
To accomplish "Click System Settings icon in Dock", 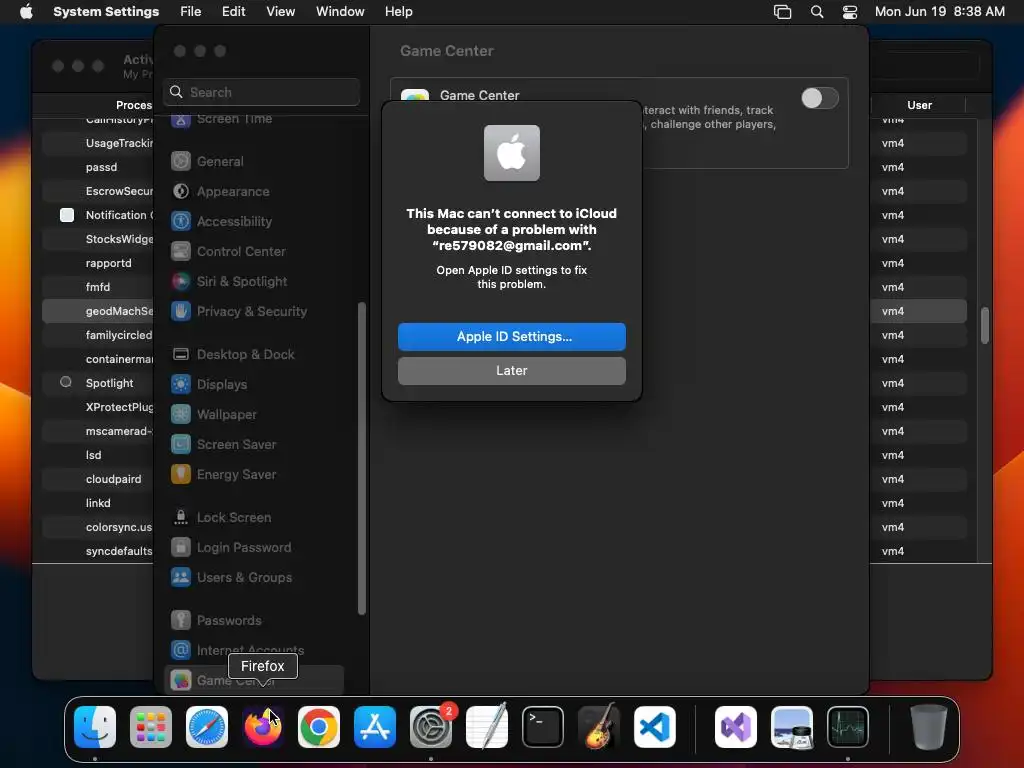I will [431, 727].
